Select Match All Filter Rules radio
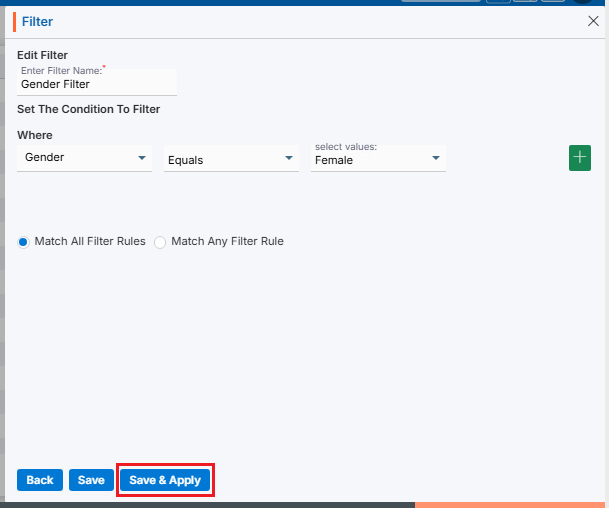This screenshot has width=609, height=508. [x=23, y=242]
